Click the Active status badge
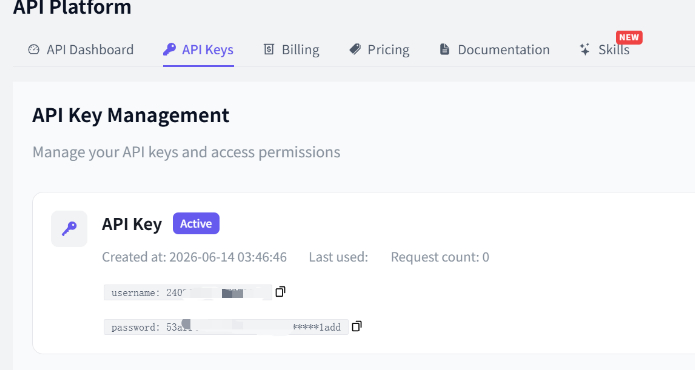 (196, 223)
